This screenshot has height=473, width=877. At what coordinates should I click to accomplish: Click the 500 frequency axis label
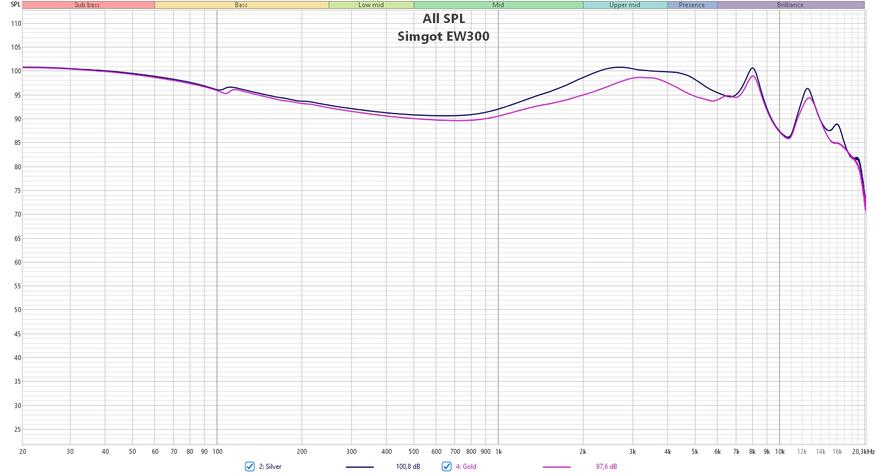414,451
